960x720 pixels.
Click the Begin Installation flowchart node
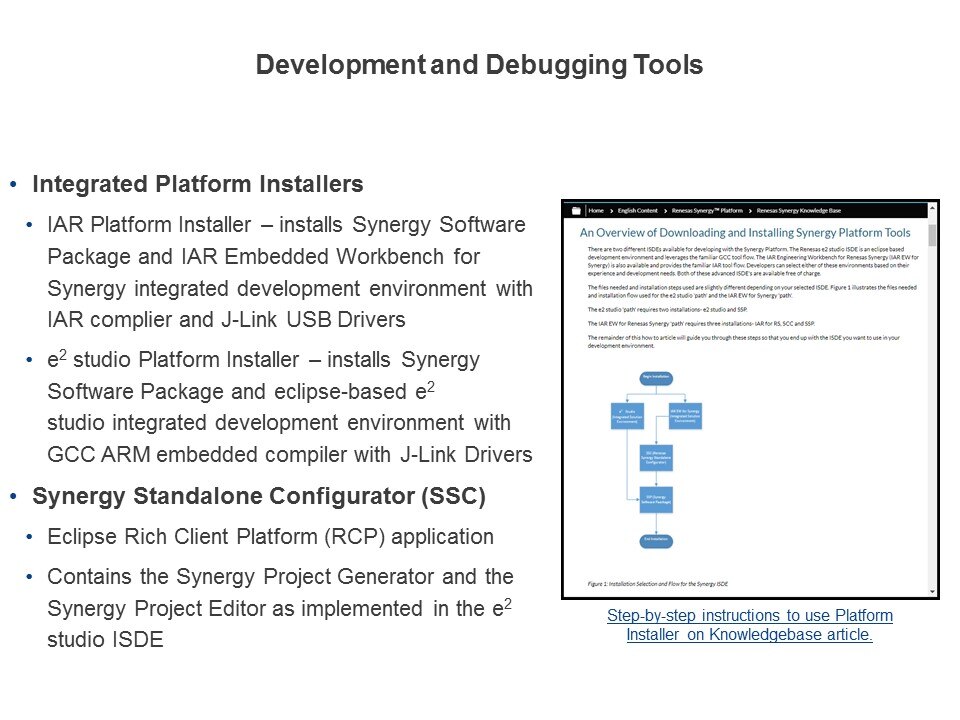656,377
